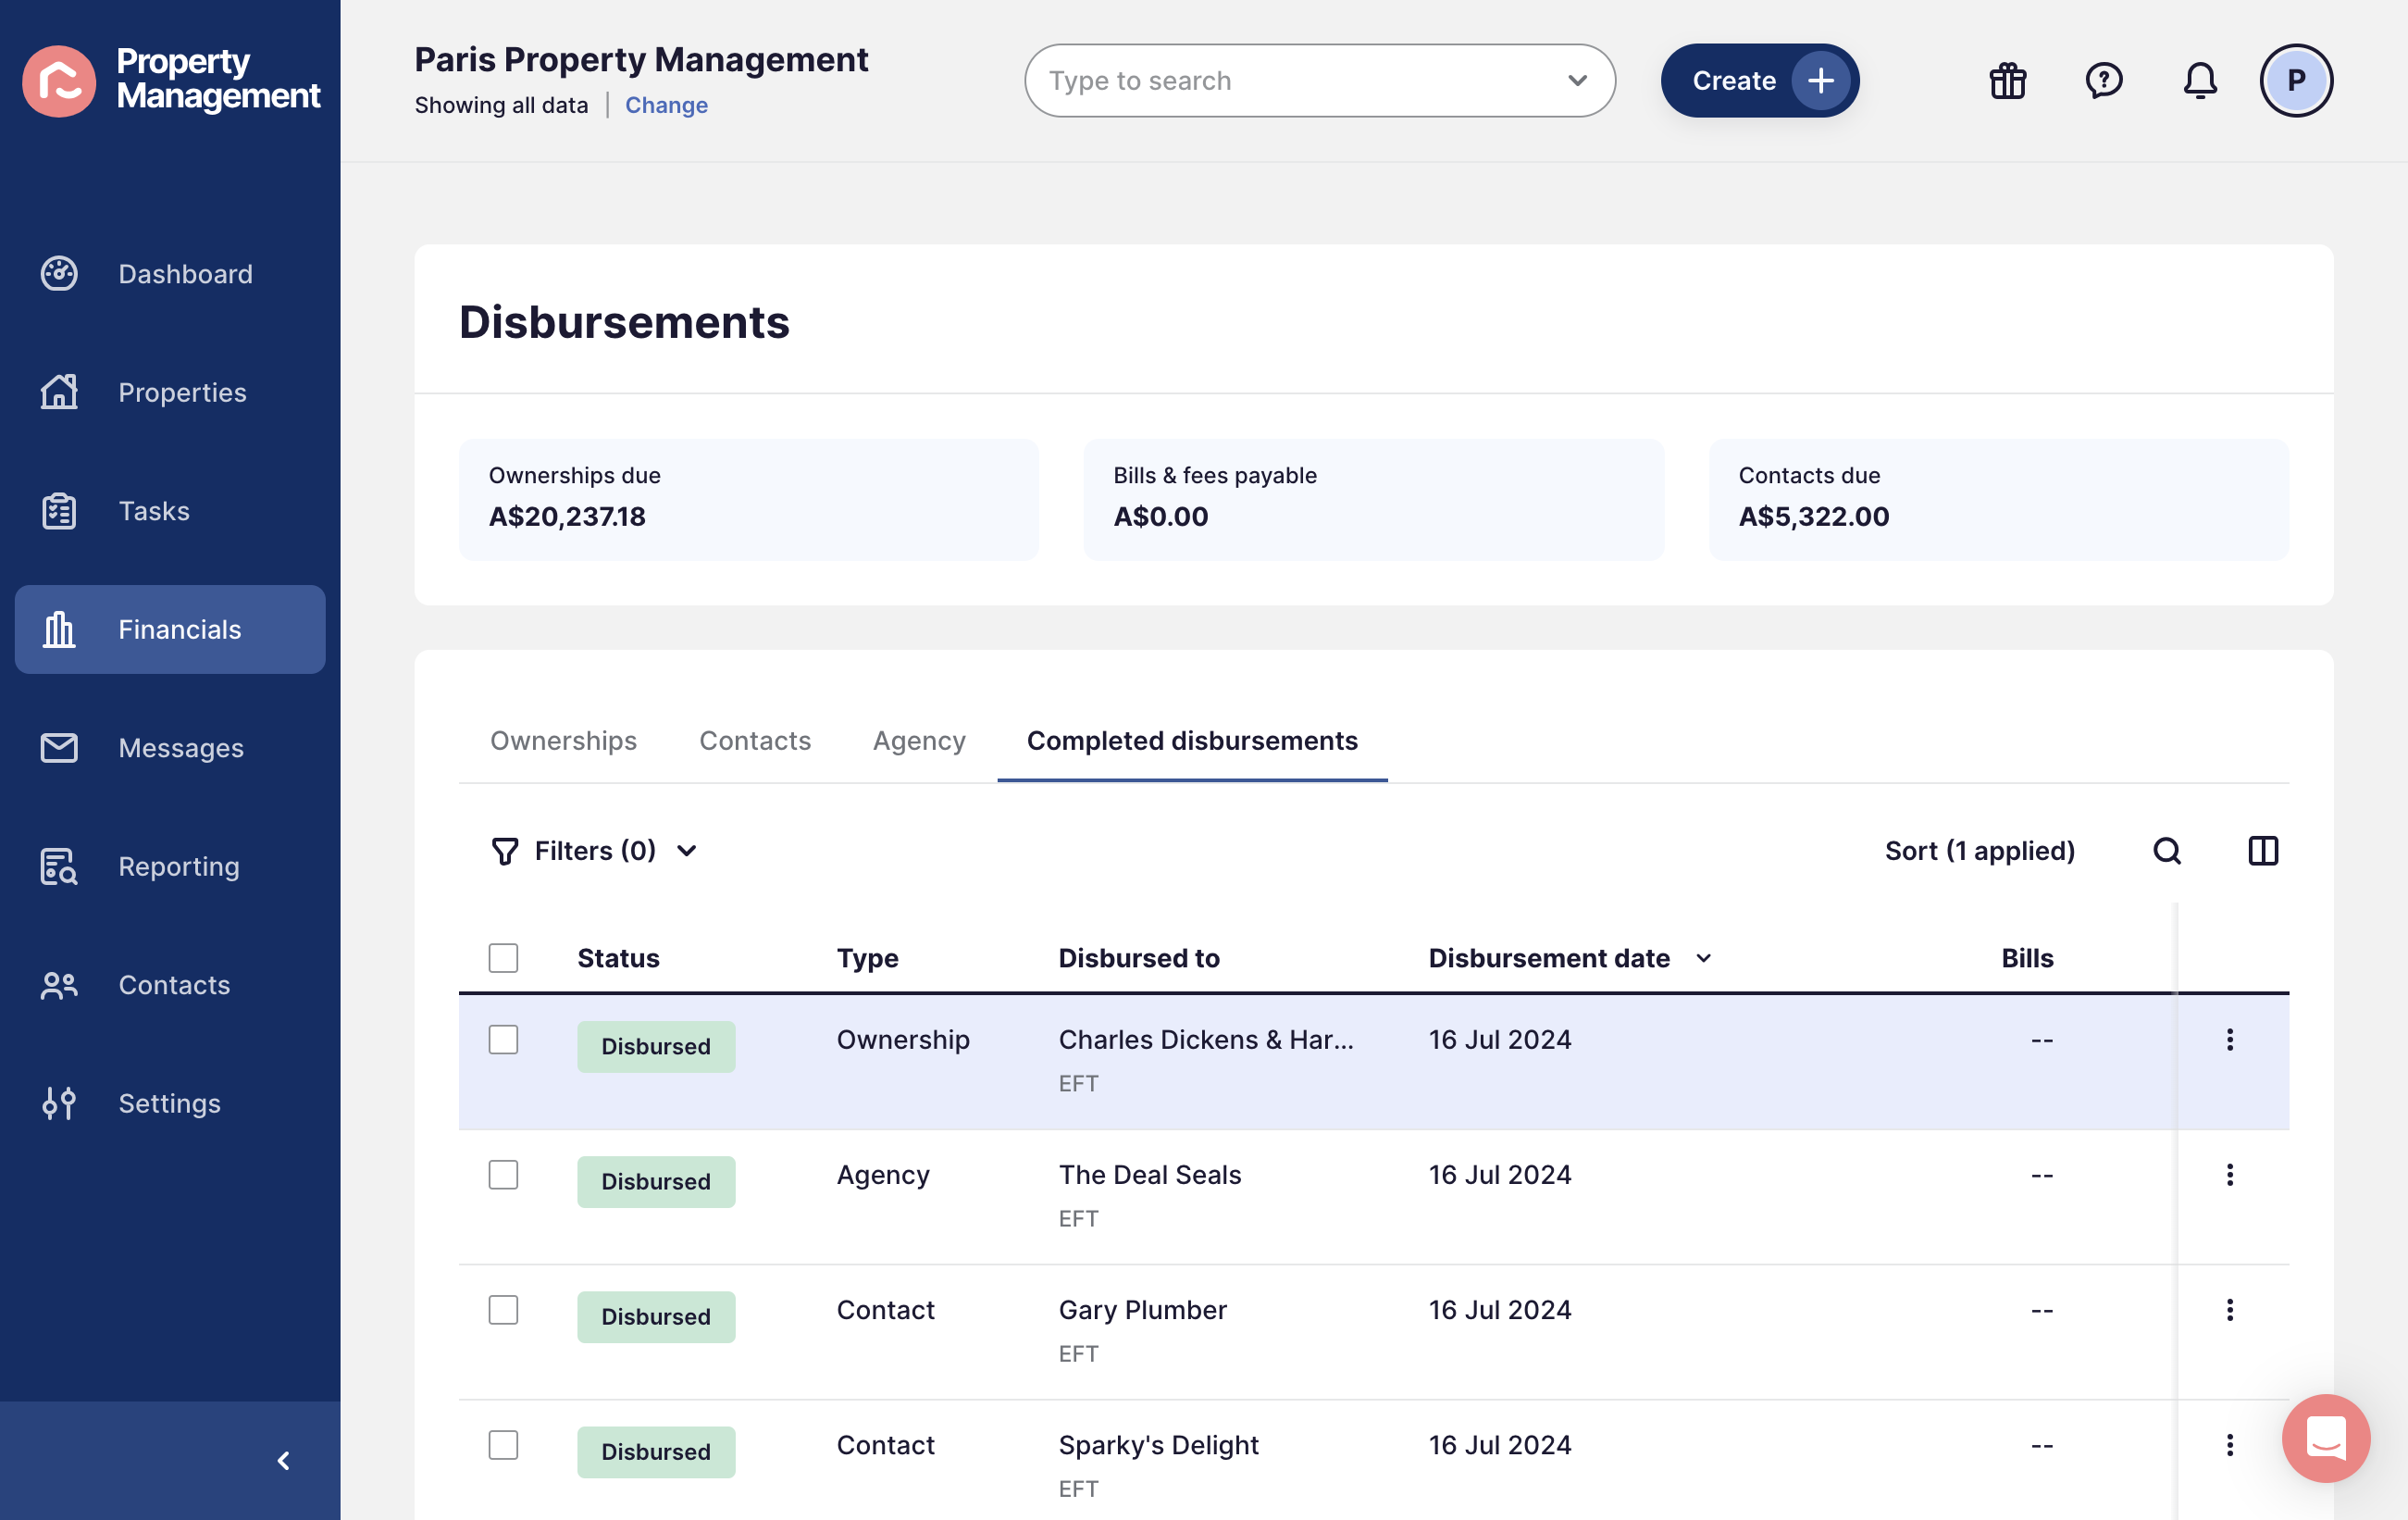Open row menu for The Deal Seals

[2229, 1175]
